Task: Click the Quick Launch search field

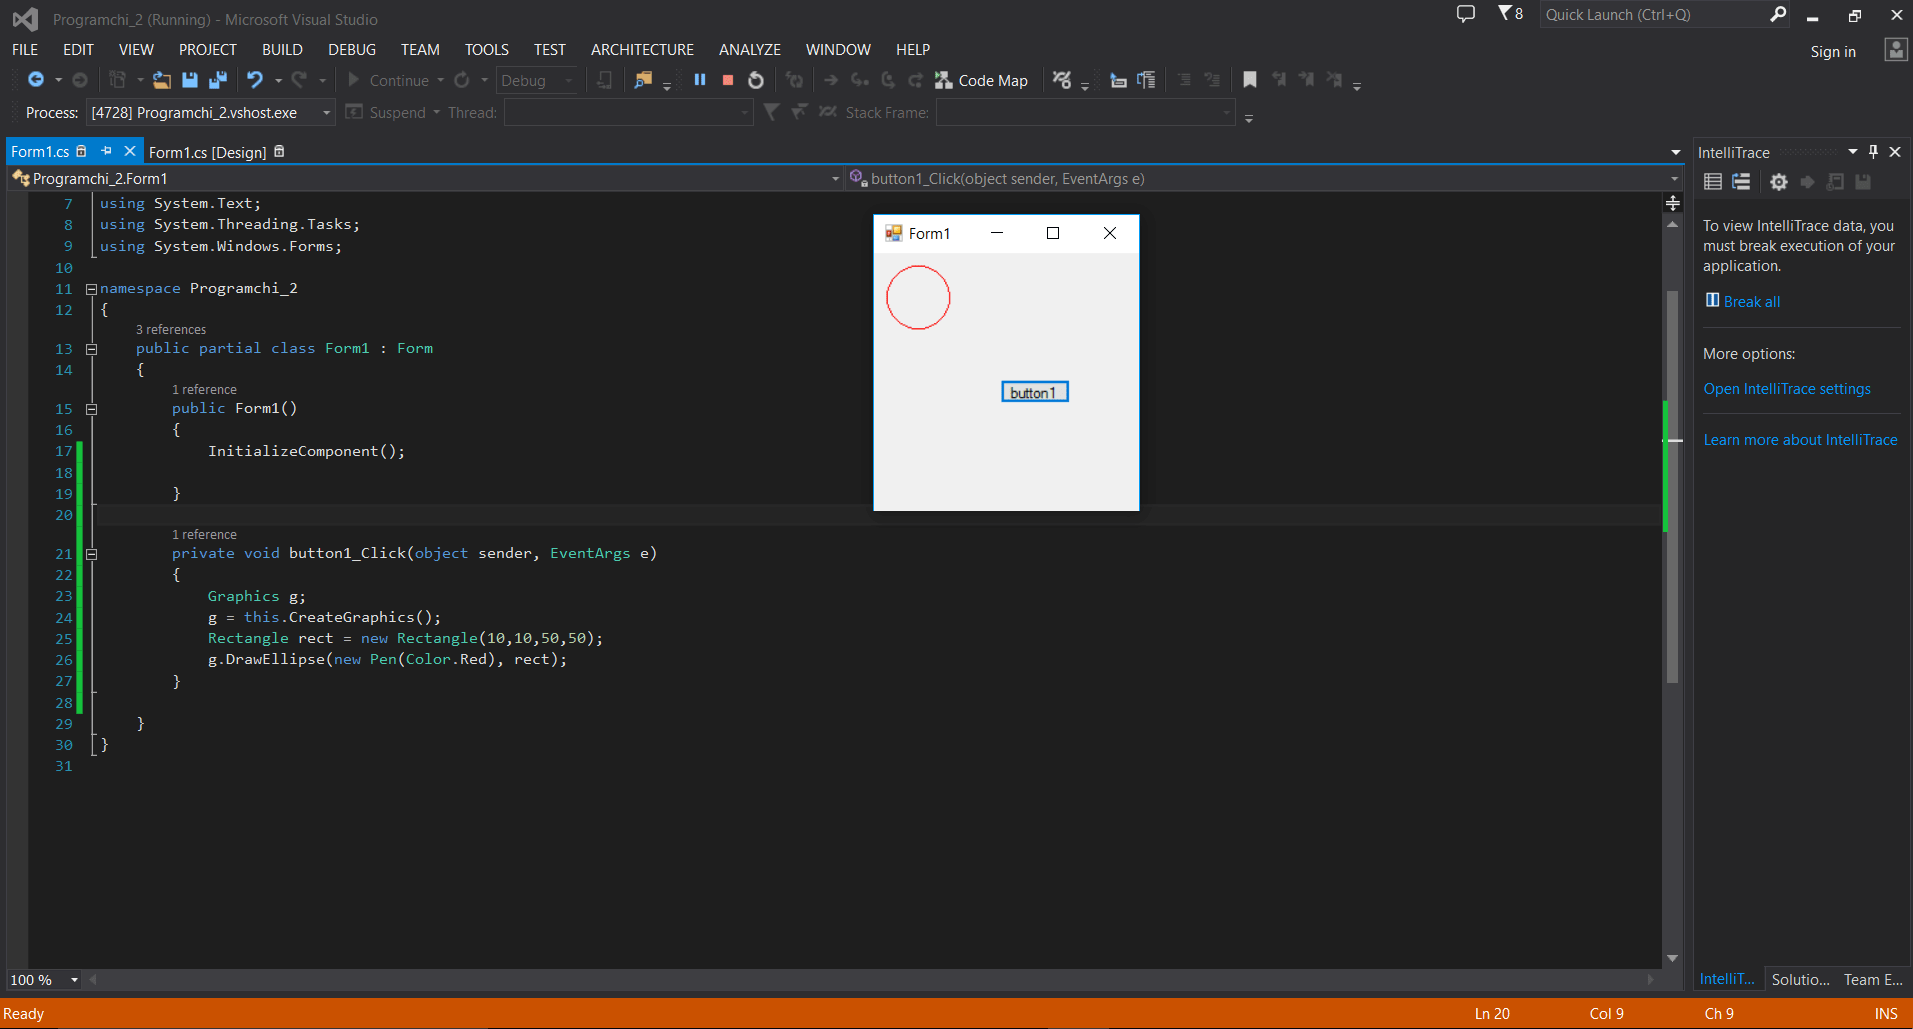Action: (x=1654, y=14)
